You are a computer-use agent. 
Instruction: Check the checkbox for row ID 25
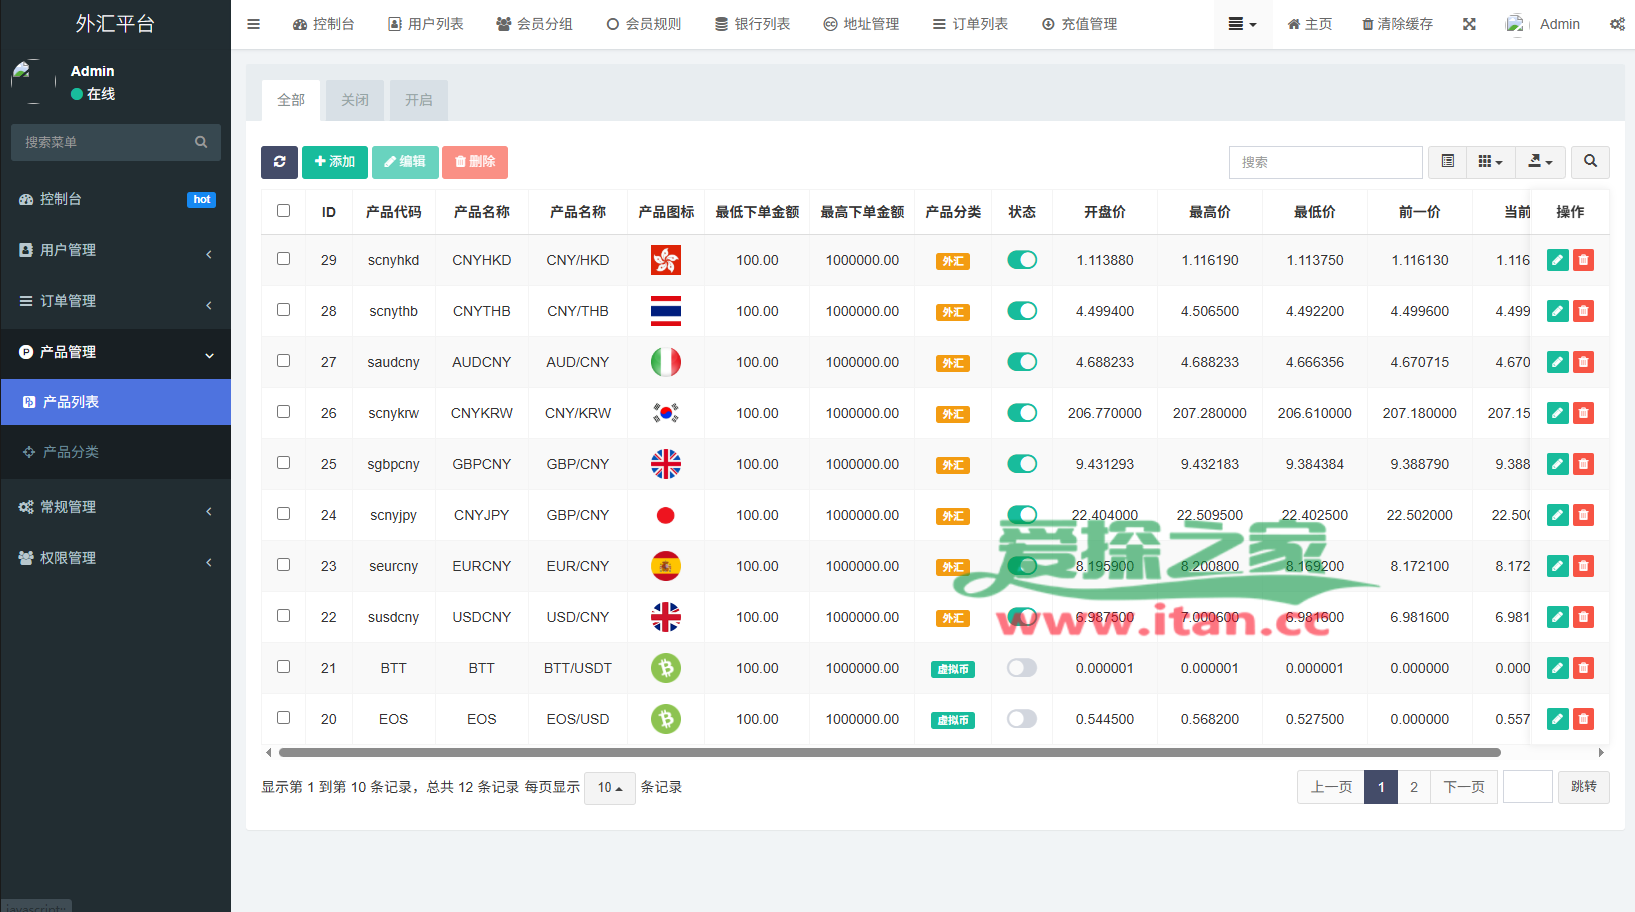point(284,463)
